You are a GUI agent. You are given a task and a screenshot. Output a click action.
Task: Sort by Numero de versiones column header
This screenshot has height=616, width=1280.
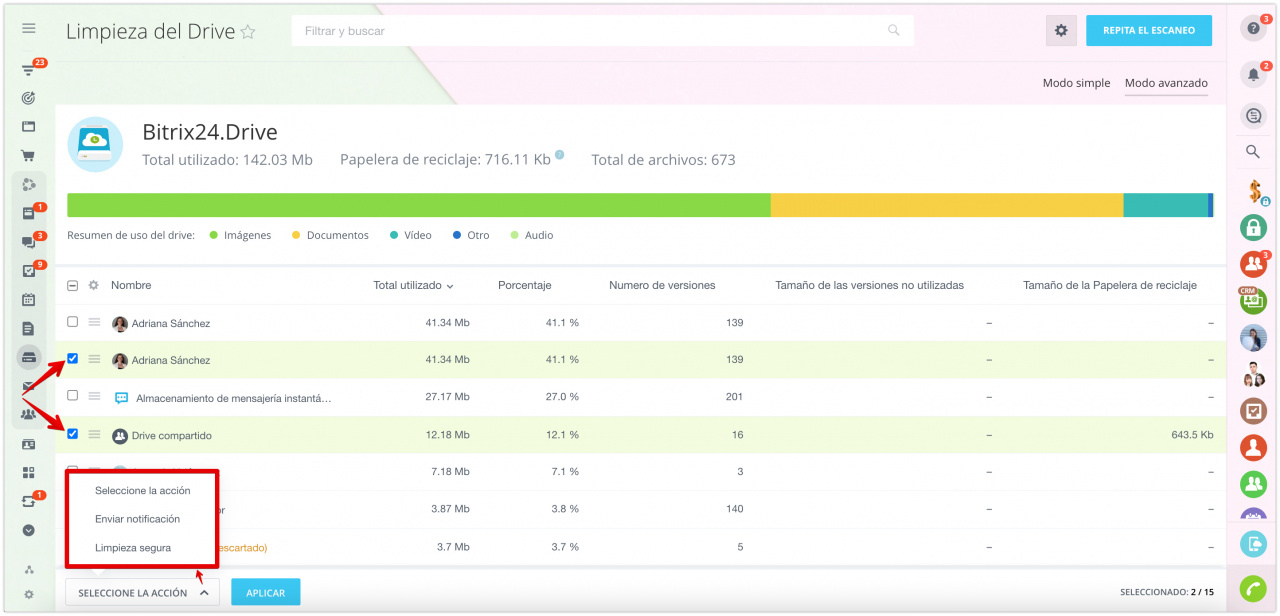pyautogui.click(x=662, y=285)
